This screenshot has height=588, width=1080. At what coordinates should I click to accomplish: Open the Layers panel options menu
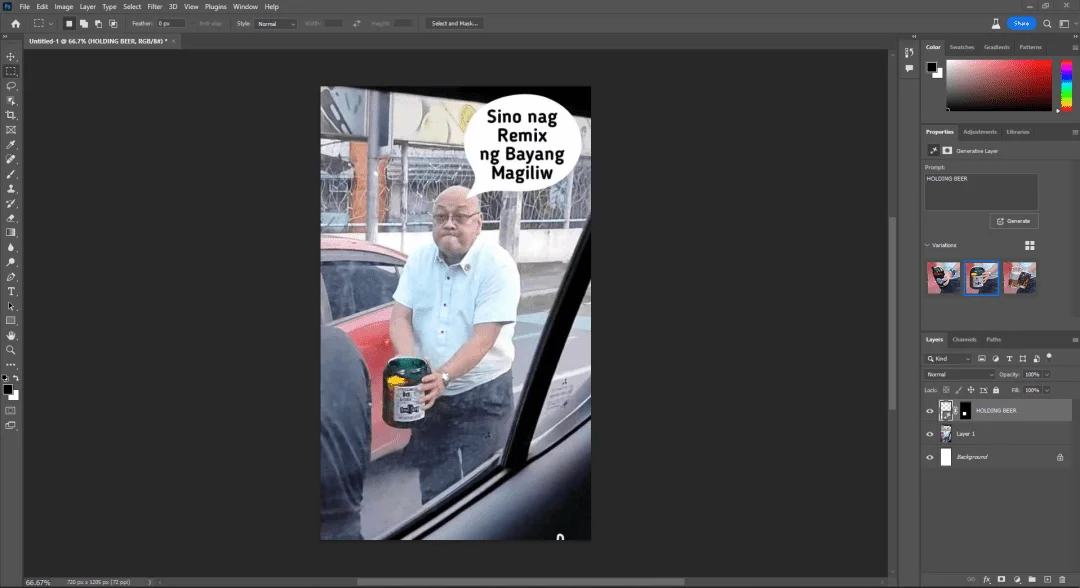(1074, 339)
